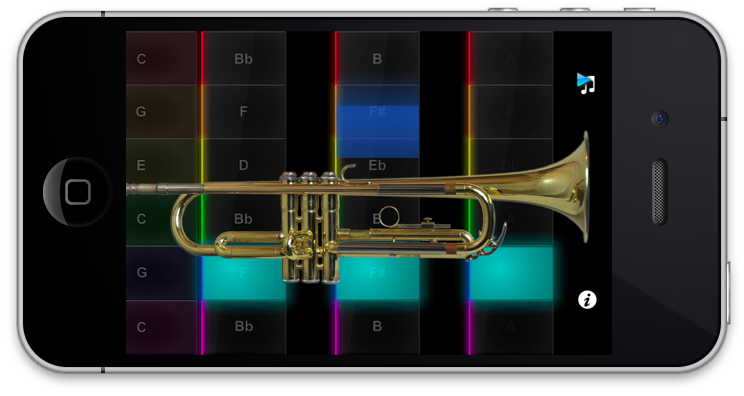Play the Bb pad in the red row
744x396 pixels.
(244, 58)
